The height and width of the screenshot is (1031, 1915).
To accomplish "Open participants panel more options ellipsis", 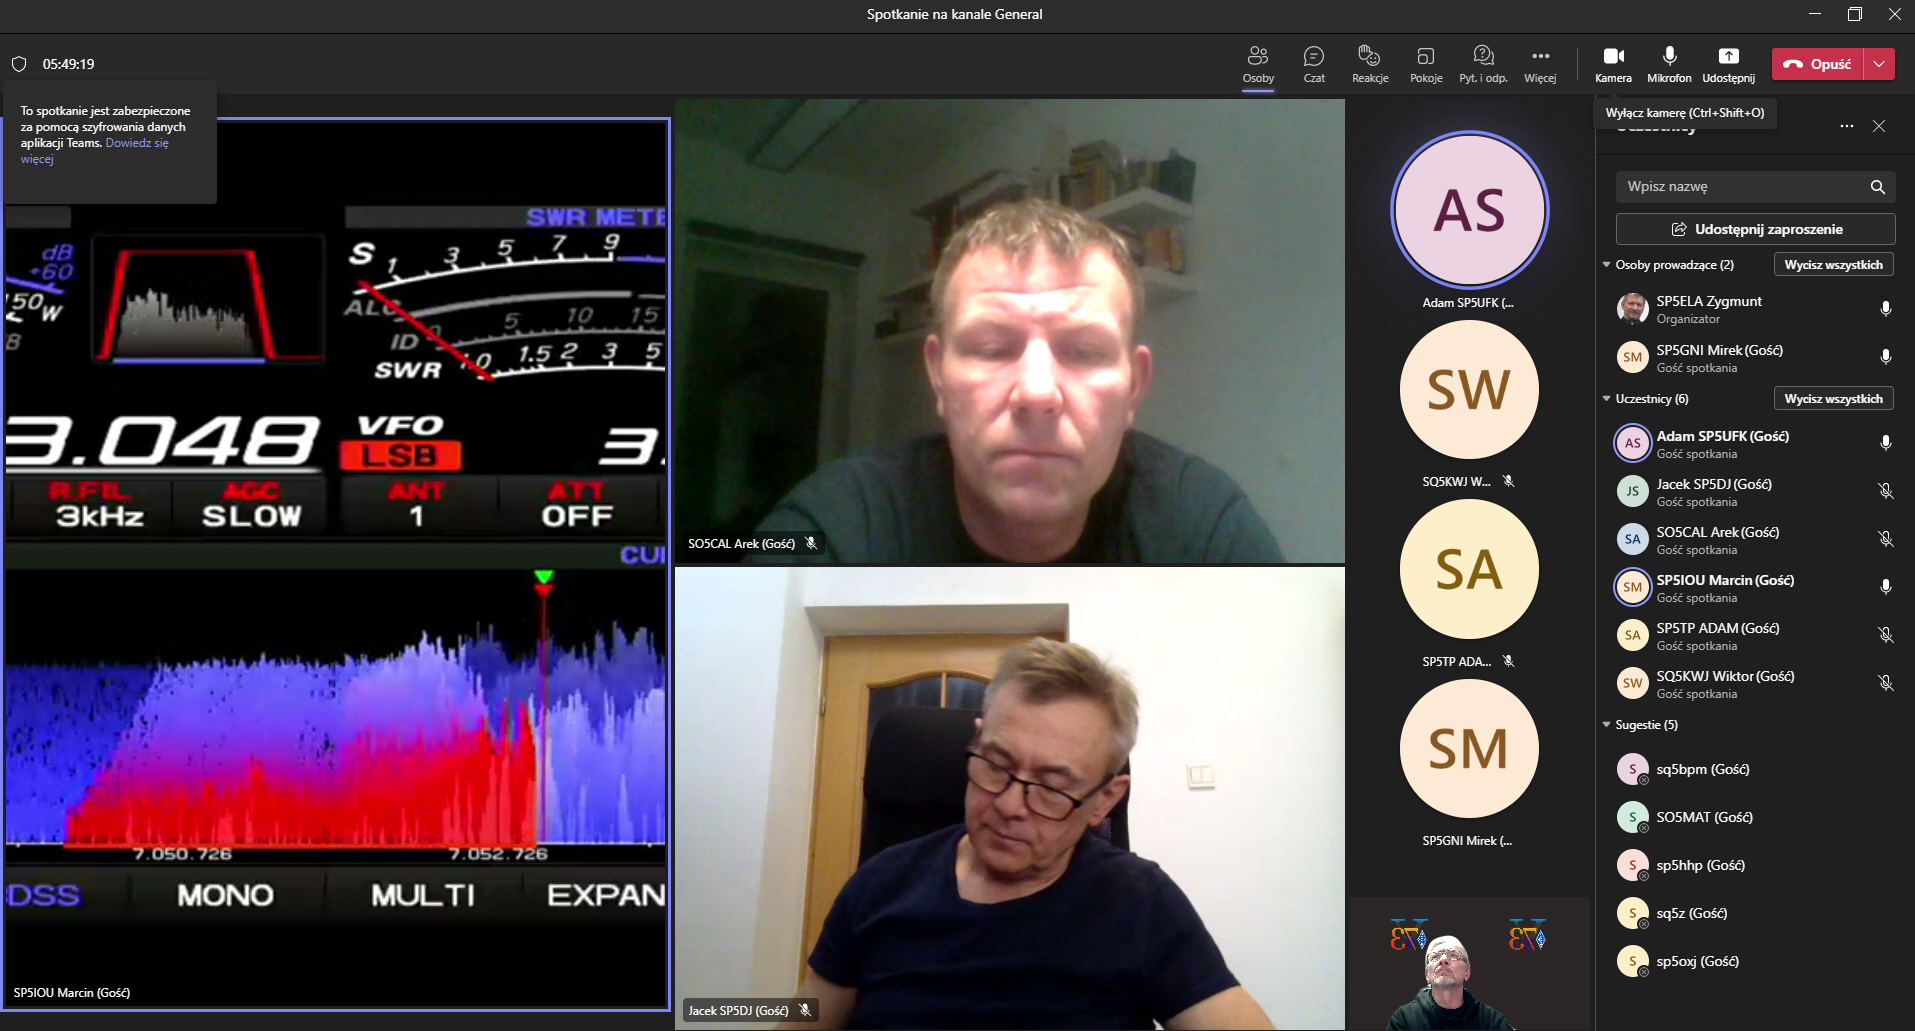I will coord(1846,126).
